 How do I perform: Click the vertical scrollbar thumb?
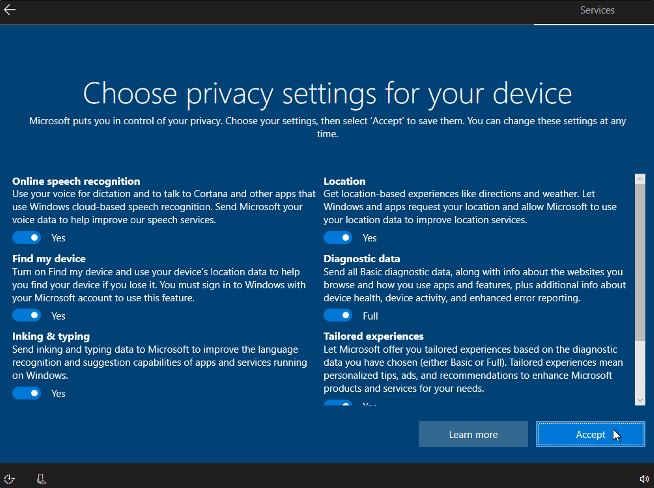pos(640,262)
